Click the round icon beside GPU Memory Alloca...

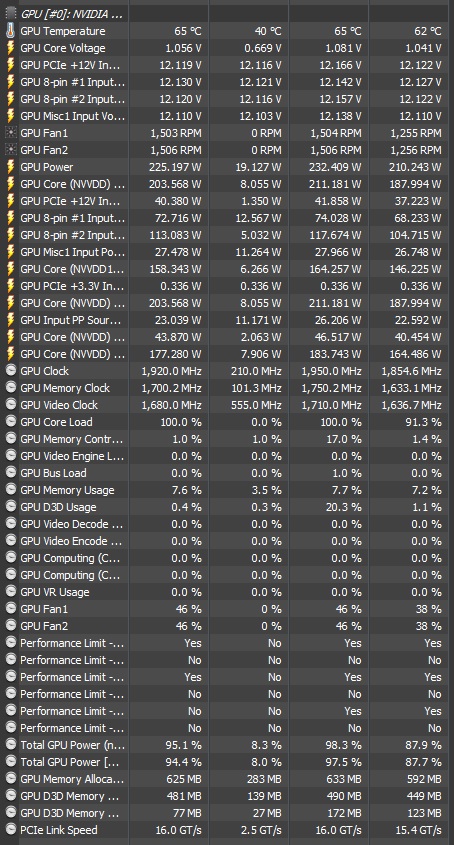(x=11, y=779)
